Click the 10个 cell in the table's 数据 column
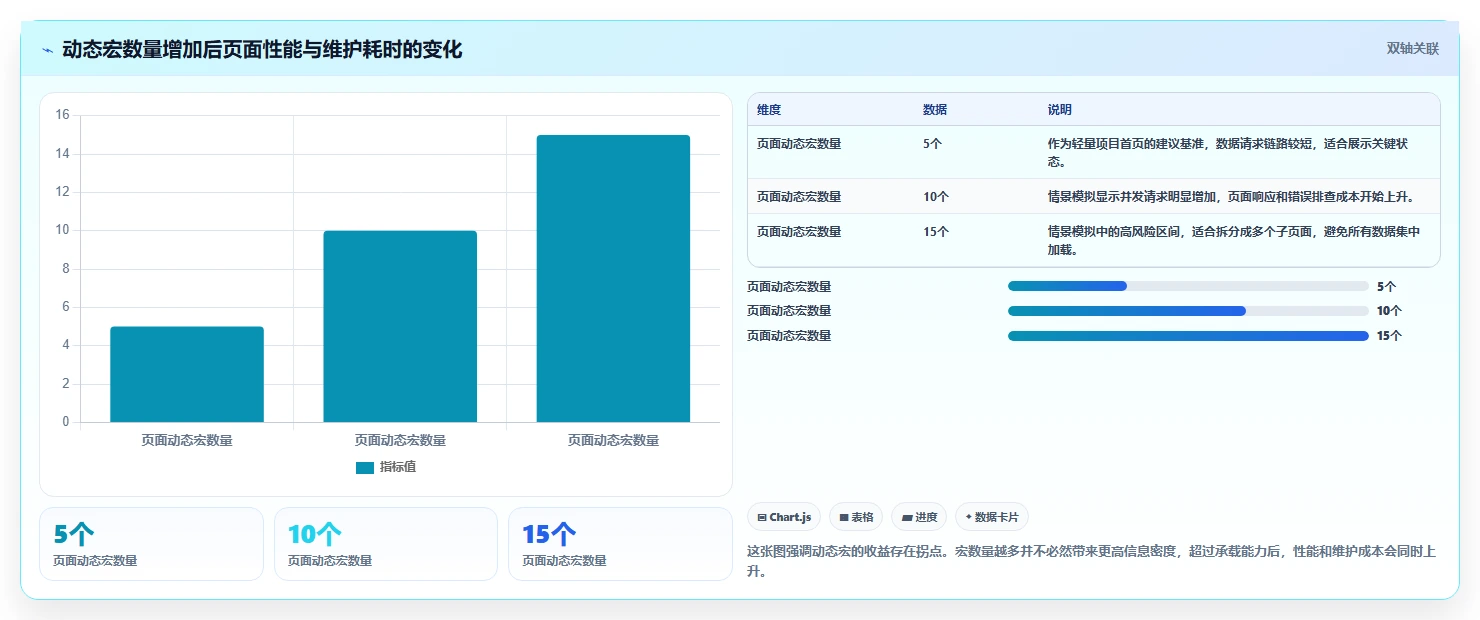1480x620 pixels. (936, 197)
